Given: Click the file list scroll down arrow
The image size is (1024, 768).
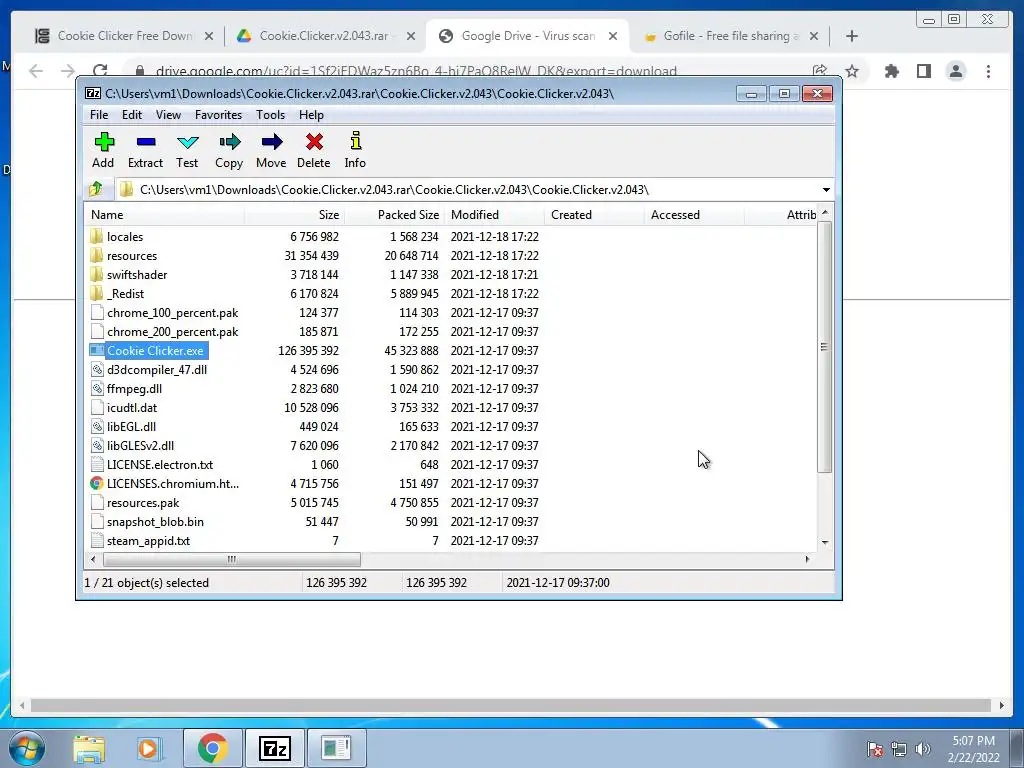Looking at the screenshot, I should pos(825,543).
